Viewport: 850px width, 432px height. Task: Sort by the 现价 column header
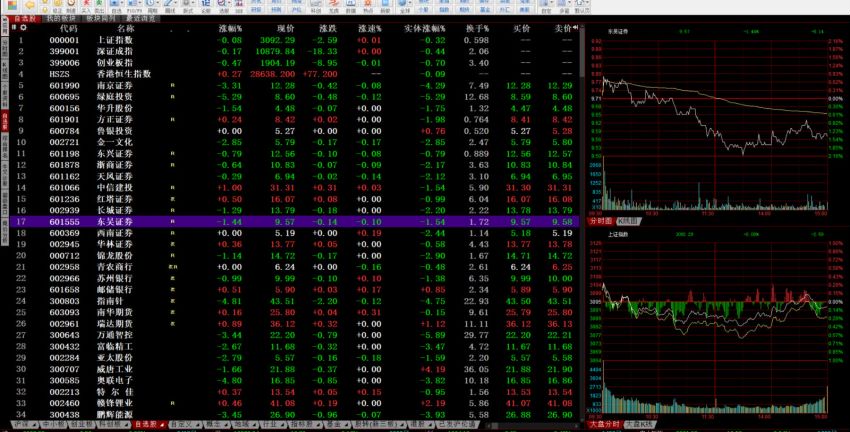[286, 28]
